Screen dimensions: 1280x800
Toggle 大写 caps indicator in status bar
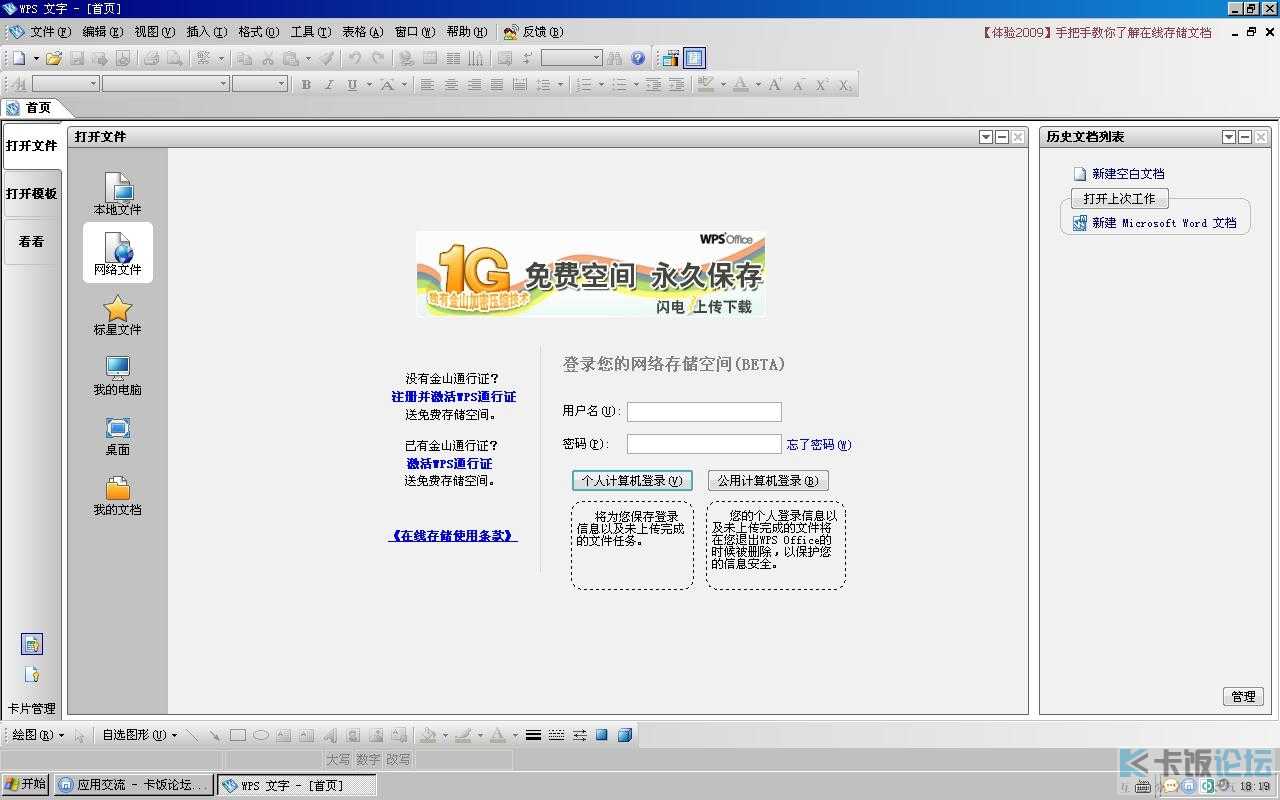point(338,760)
